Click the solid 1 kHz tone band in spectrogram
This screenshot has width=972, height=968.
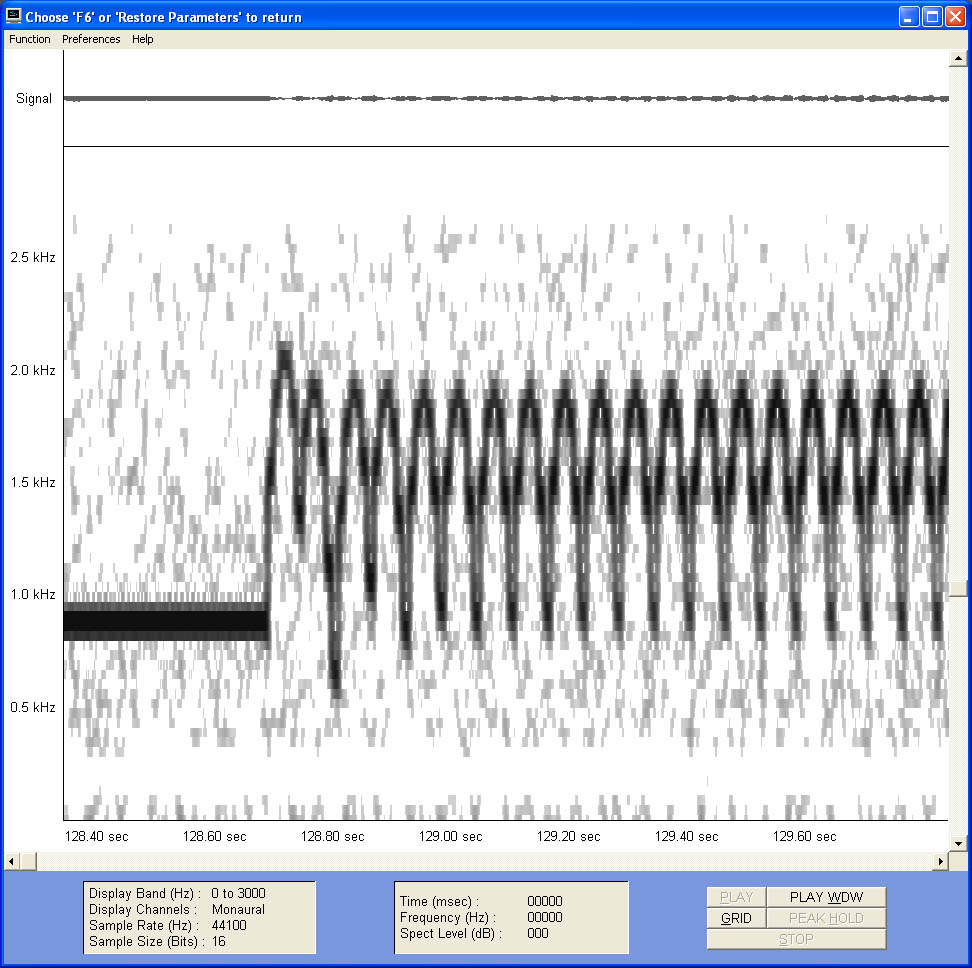[166, 621]
